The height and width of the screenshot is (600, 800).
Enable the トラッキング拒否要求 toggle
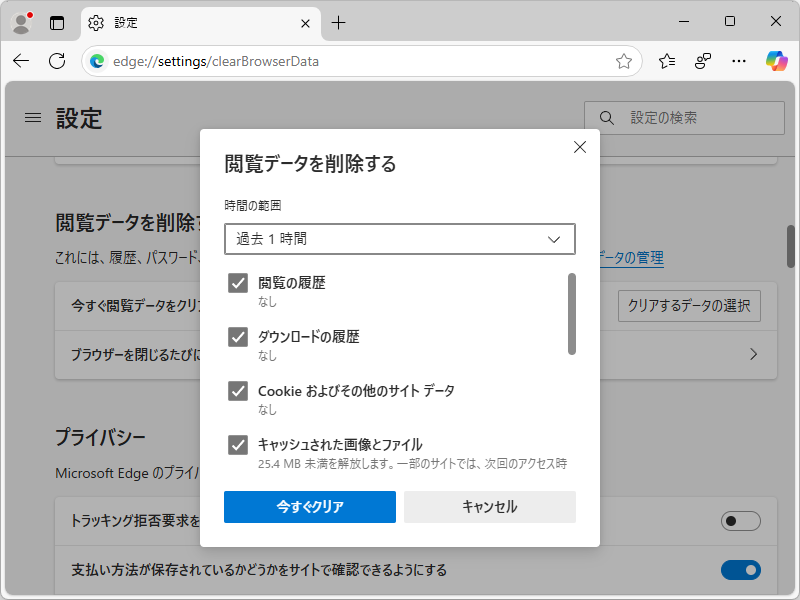tap(740, 521)
